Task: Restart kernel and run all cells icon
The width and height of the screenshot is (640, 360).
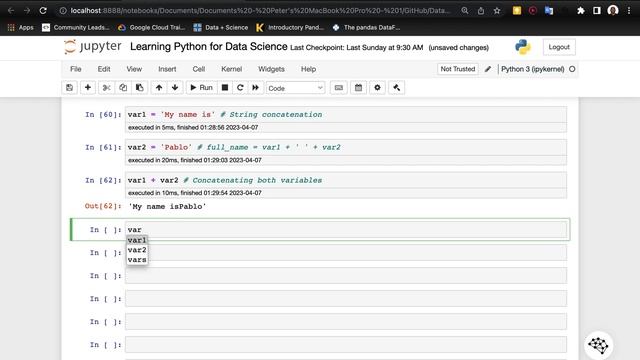Action: (256, 88)
